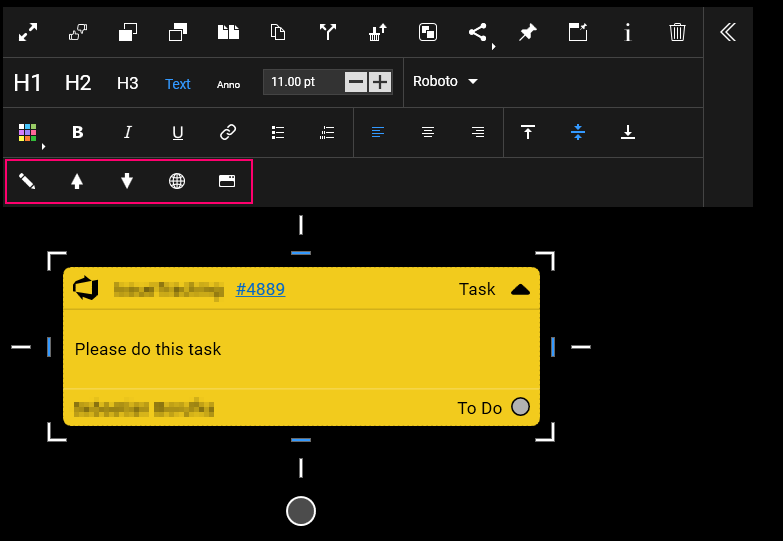Toggle bold formatting

(78, 132)
